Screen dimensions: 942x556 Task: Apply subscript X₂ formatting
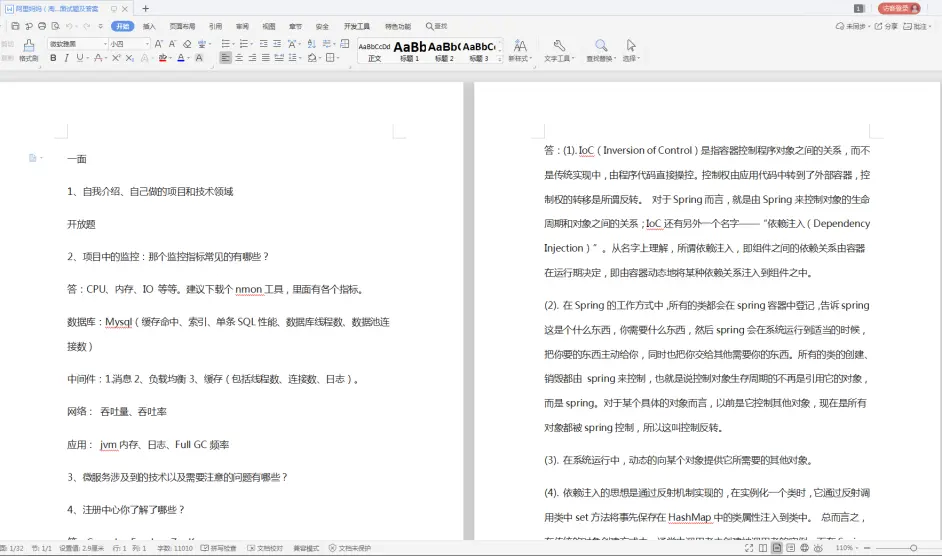[x=130, y=58]
